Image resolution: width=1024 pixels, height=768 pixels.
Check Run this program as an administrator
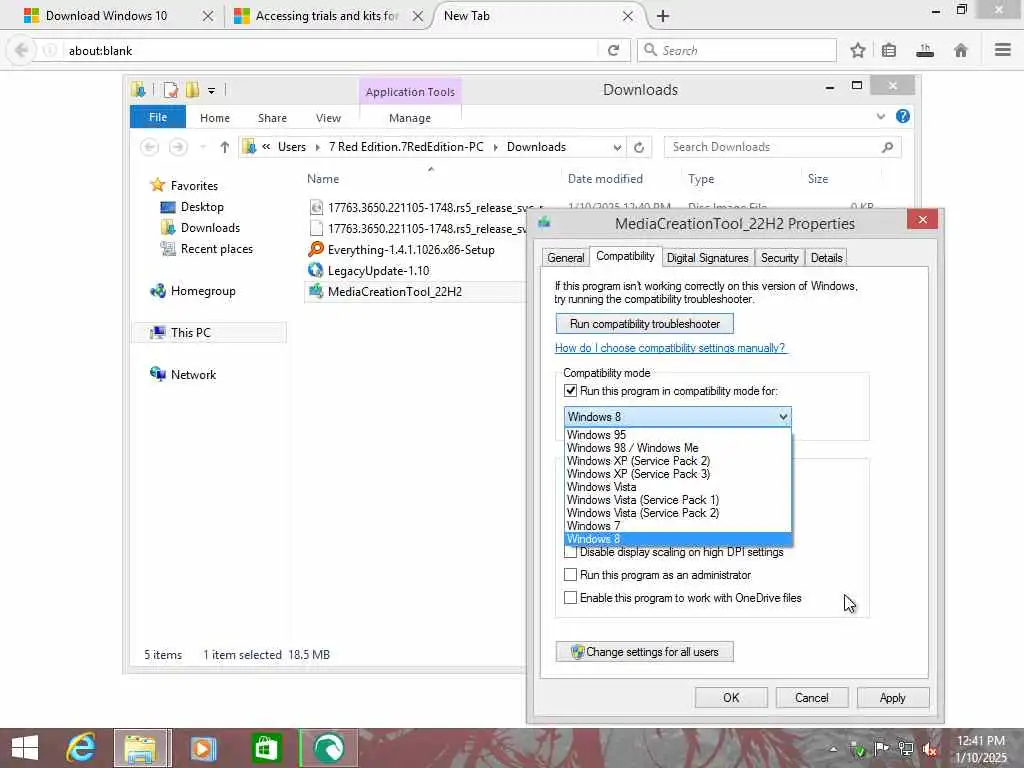point(570,575)
